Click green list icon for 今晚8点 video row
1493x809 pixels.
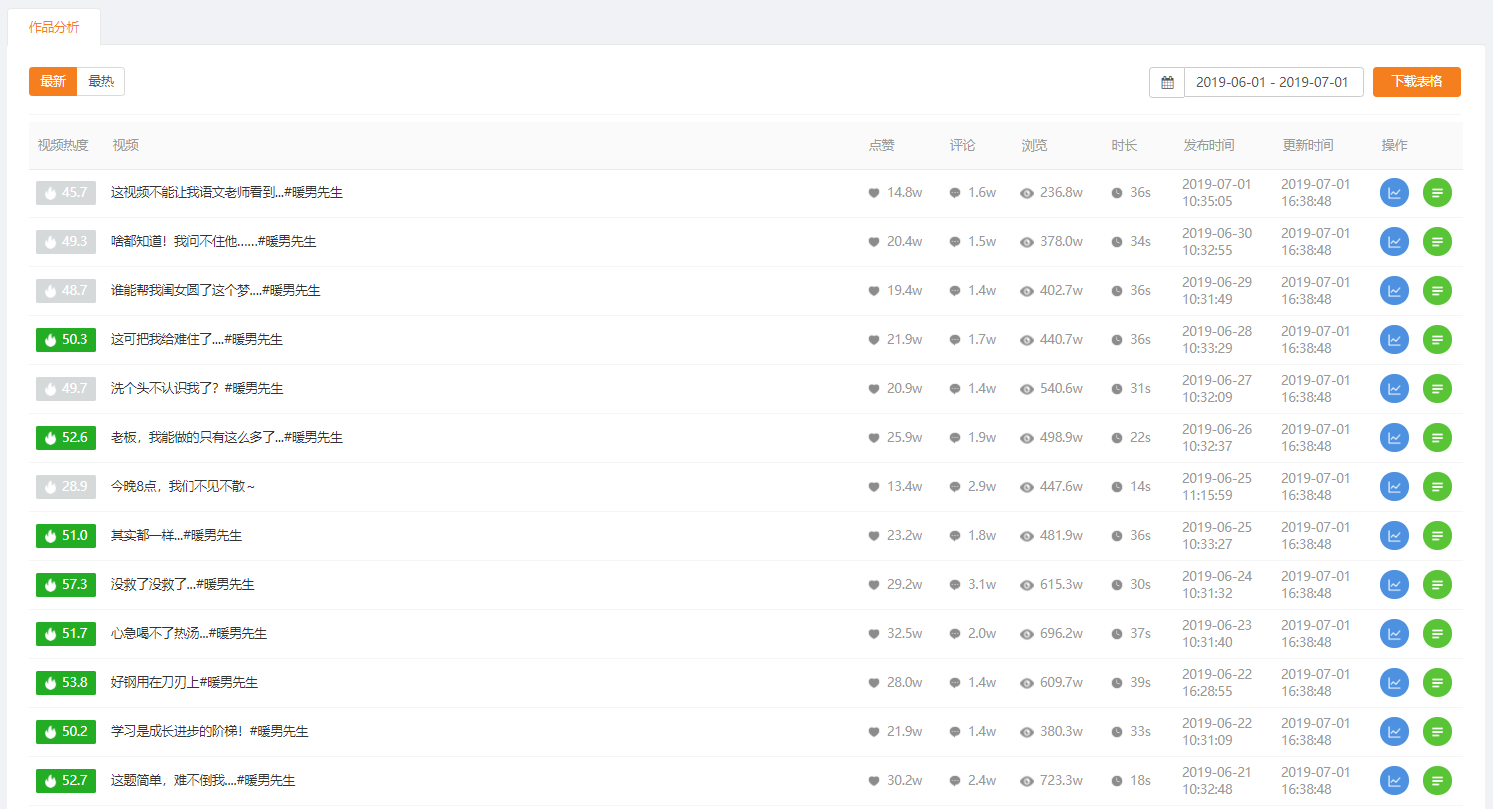click(1437, 487)
